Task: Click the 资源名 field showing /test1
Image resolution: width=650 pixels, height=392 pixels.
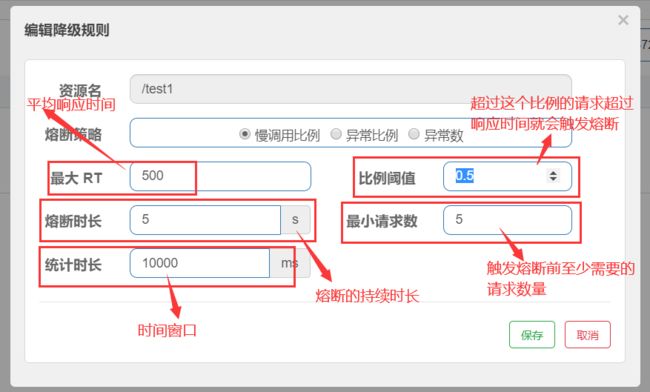Action: pyautogui.click(x=351, y=89)
